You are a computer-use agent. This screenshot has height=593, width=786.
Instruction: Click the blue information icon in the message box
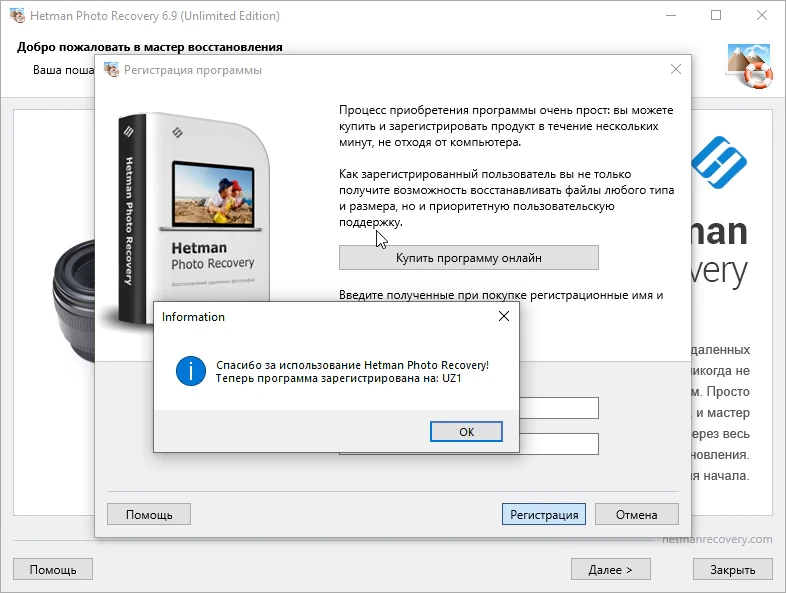pos(190,371)
